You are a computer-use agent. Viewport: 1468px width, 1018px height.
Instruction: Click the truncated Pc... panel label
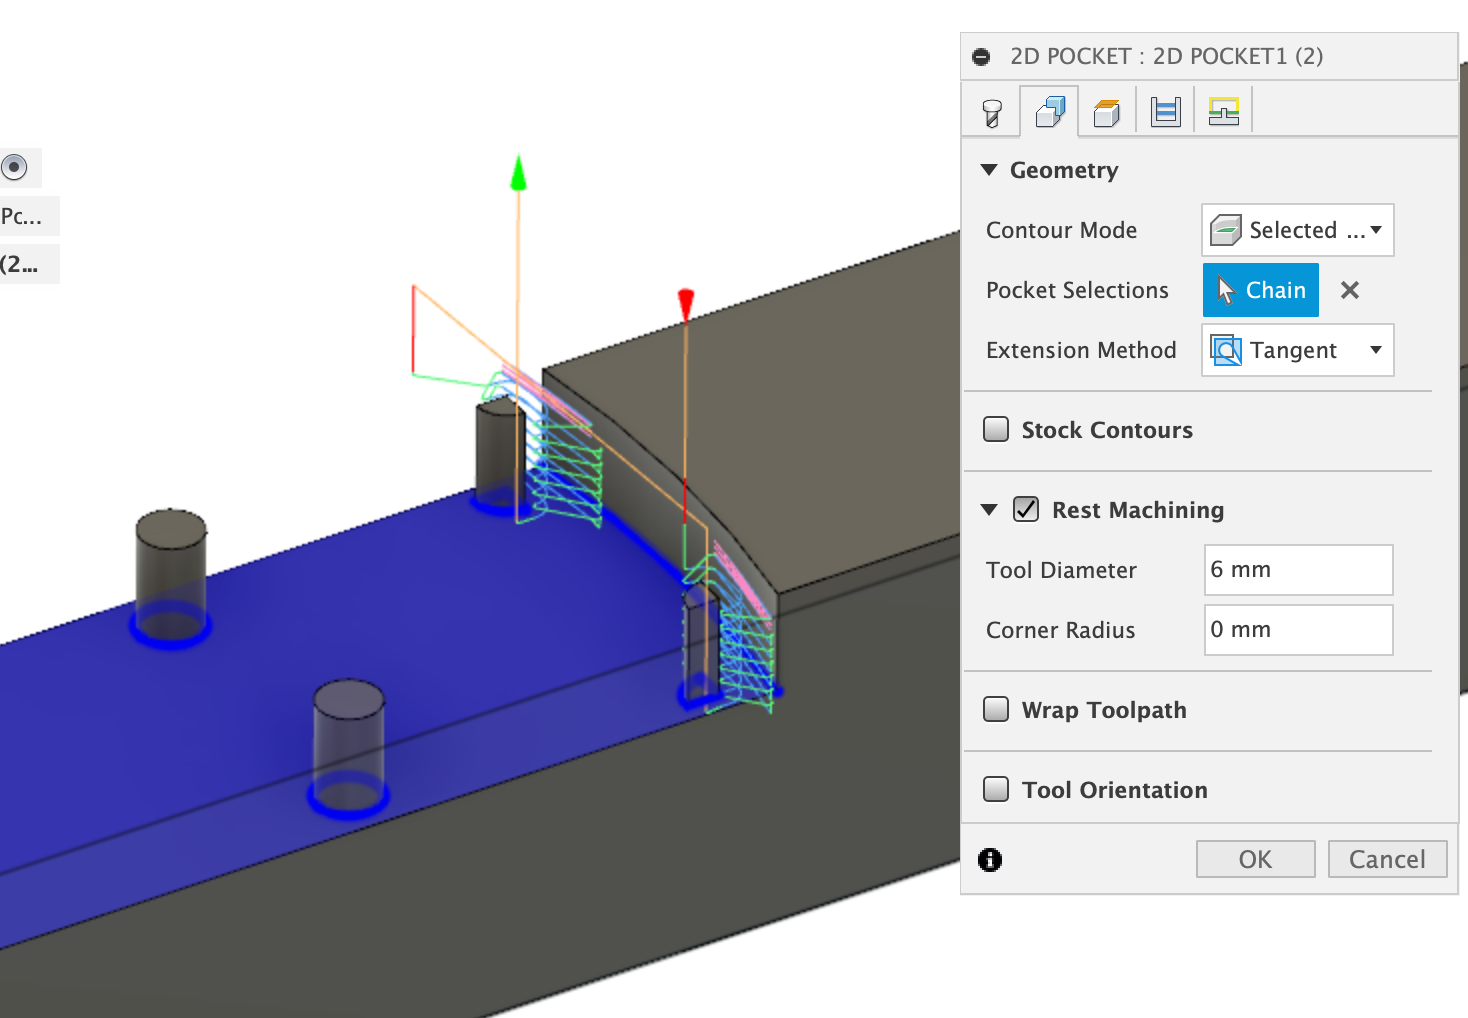20,215
